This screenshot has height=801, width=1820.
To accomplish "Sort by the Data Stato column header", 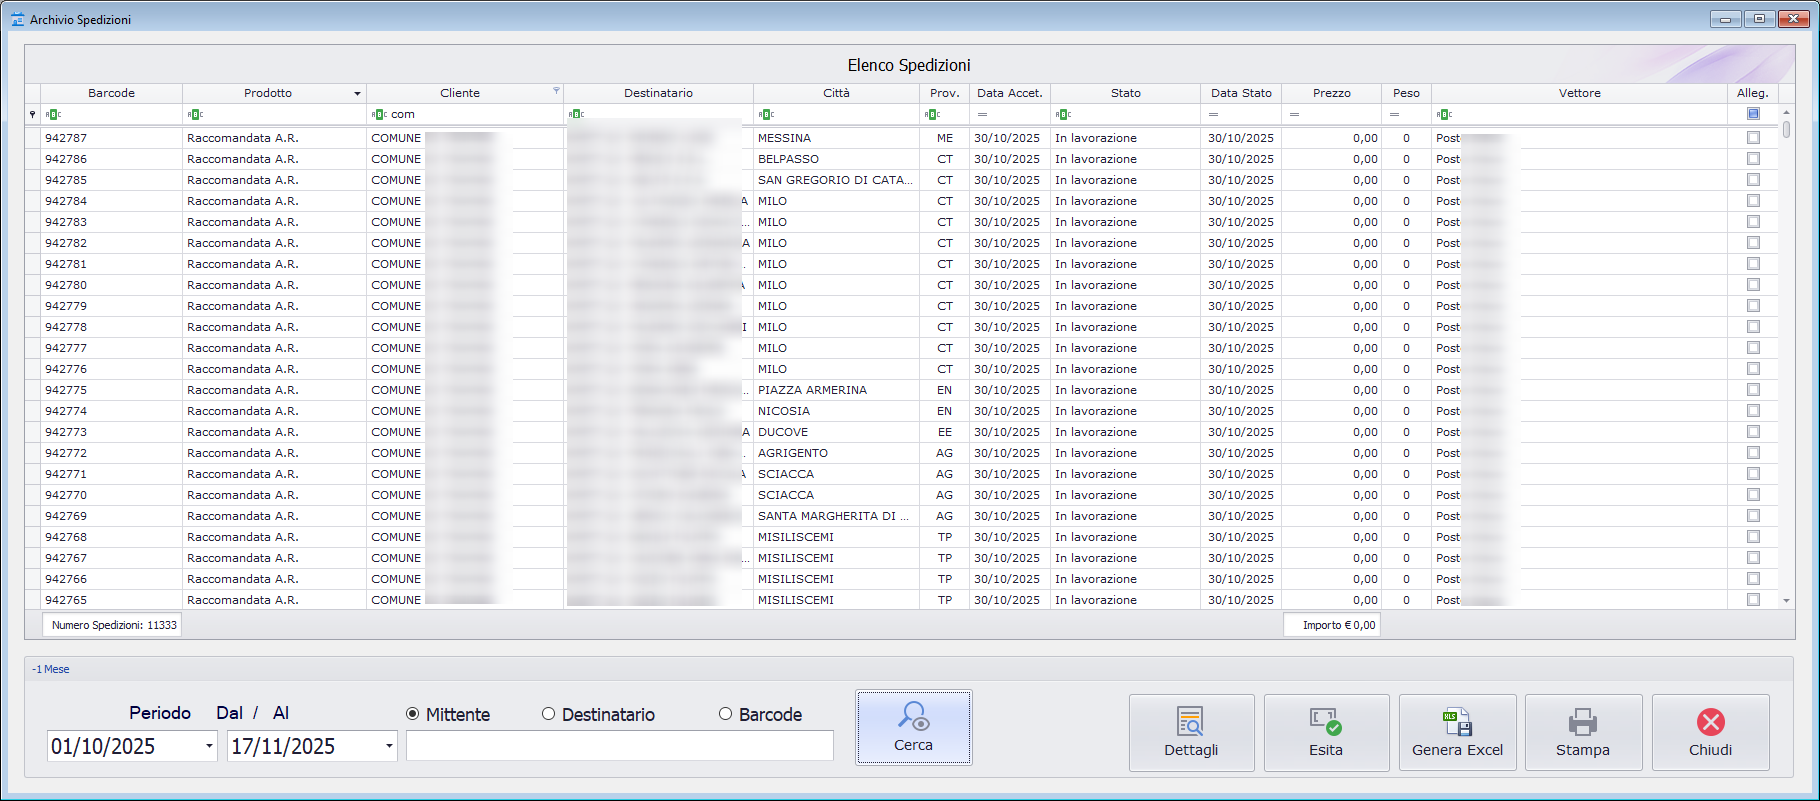I will point(1241,93).
